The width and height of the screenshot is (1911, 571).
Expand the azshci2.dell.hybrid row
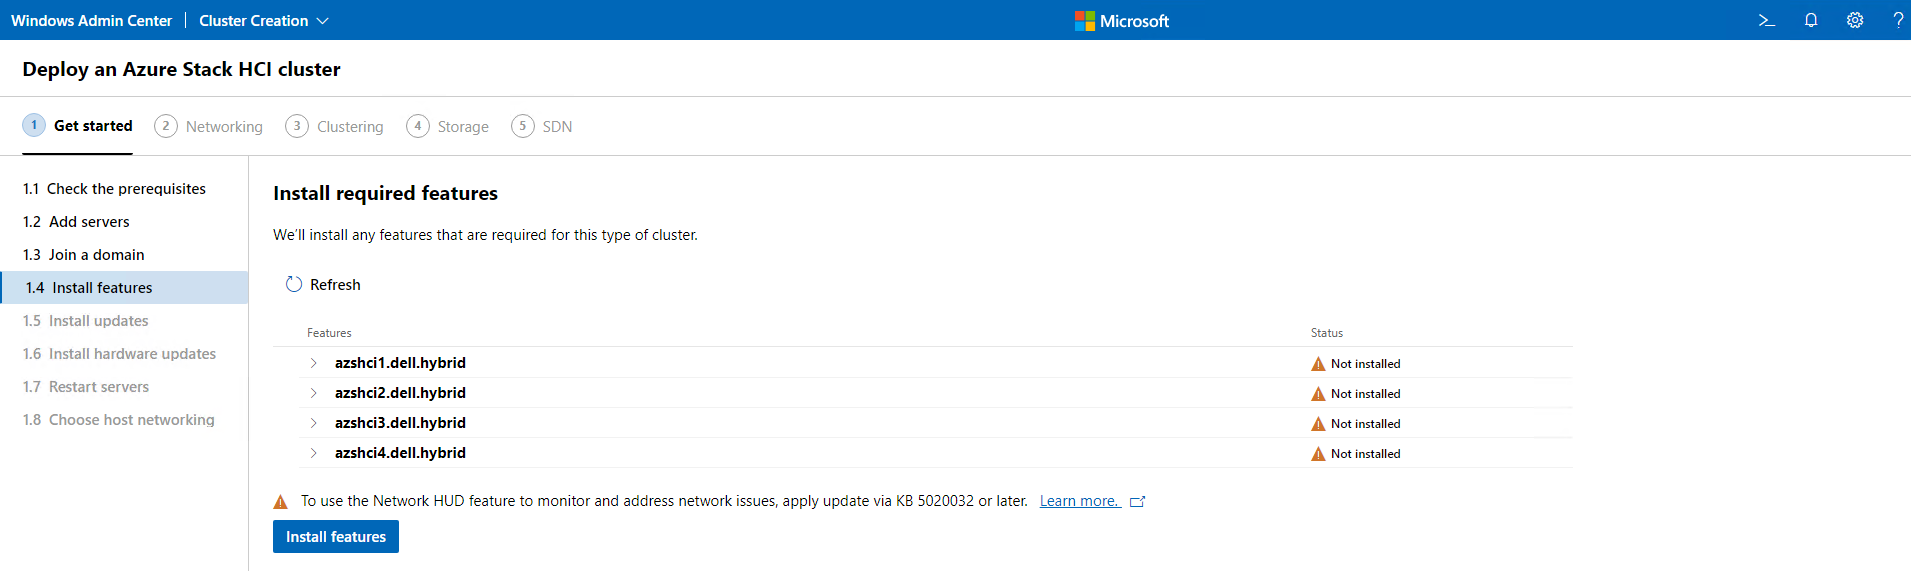click(313, 393)
